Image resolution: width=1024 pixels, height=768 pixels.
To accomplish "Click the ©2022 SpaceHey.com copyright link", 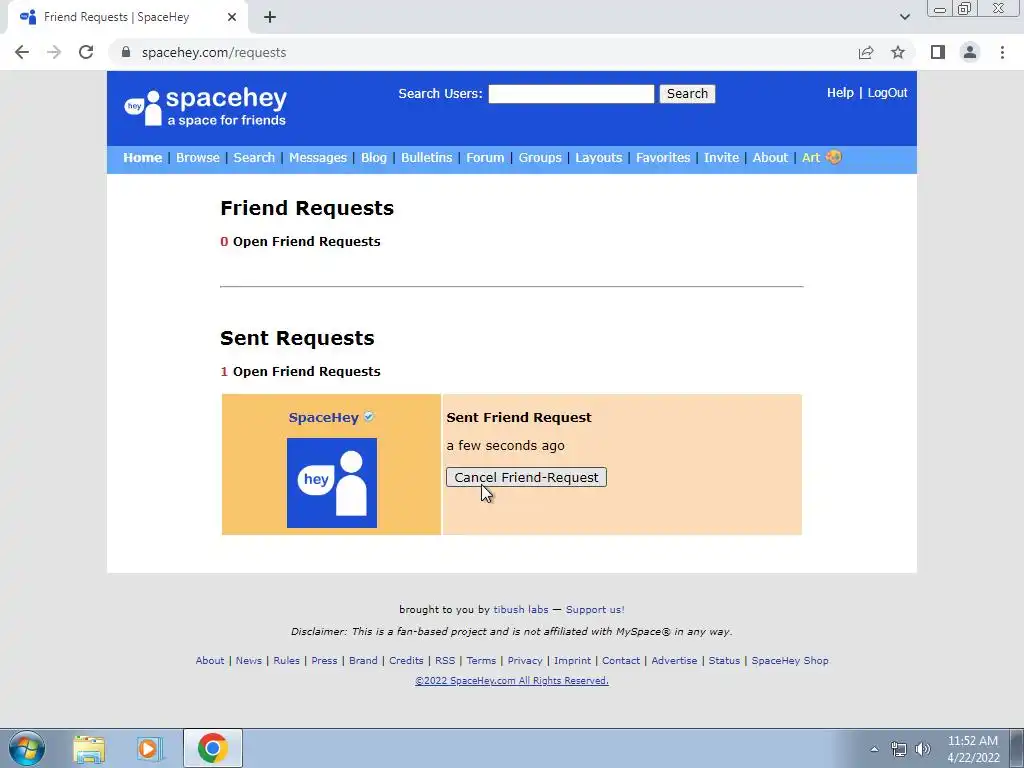I will coord(512,680).
